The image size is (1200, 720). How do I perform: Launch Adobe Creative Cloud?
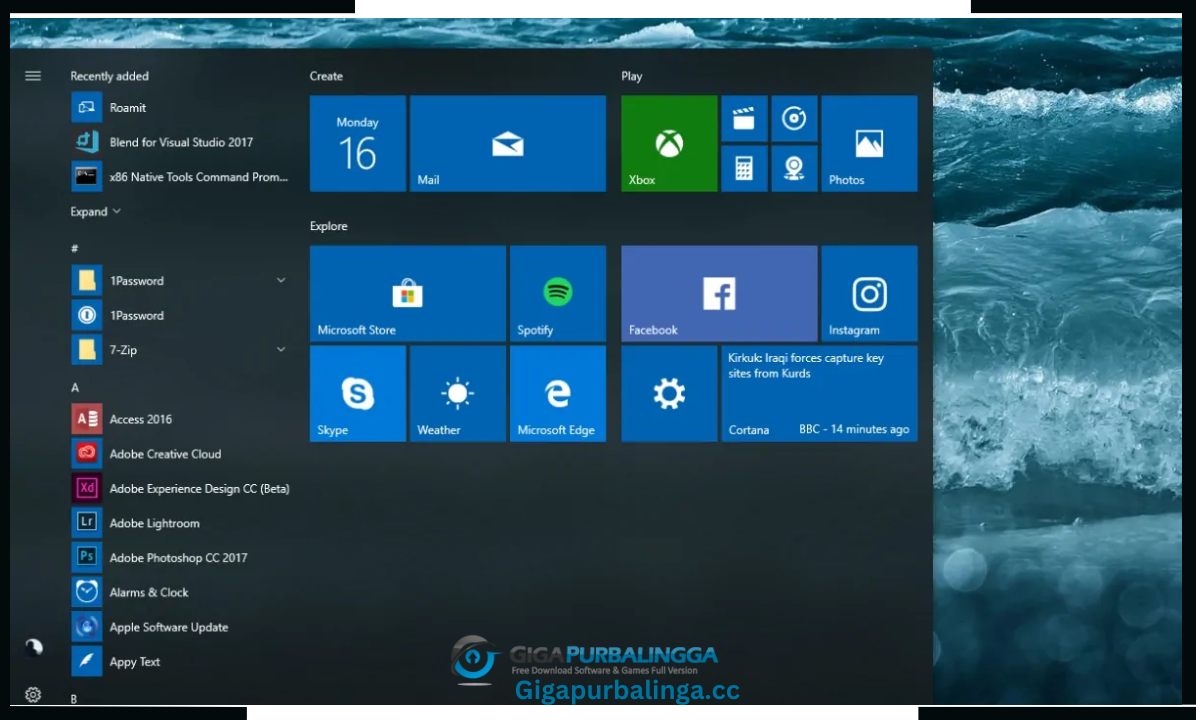pyautogui.click(x=180, y=454)
